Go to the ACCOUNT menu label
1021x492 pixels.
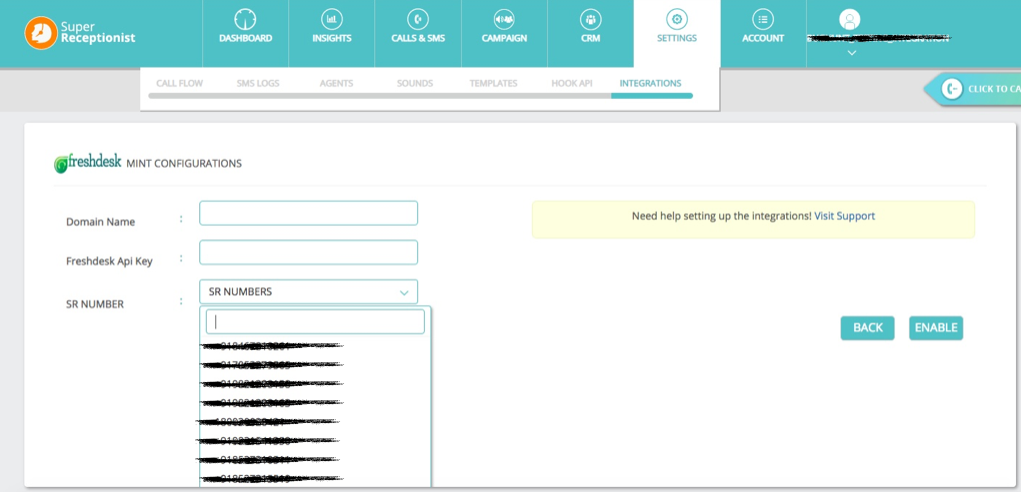[763, 38]
